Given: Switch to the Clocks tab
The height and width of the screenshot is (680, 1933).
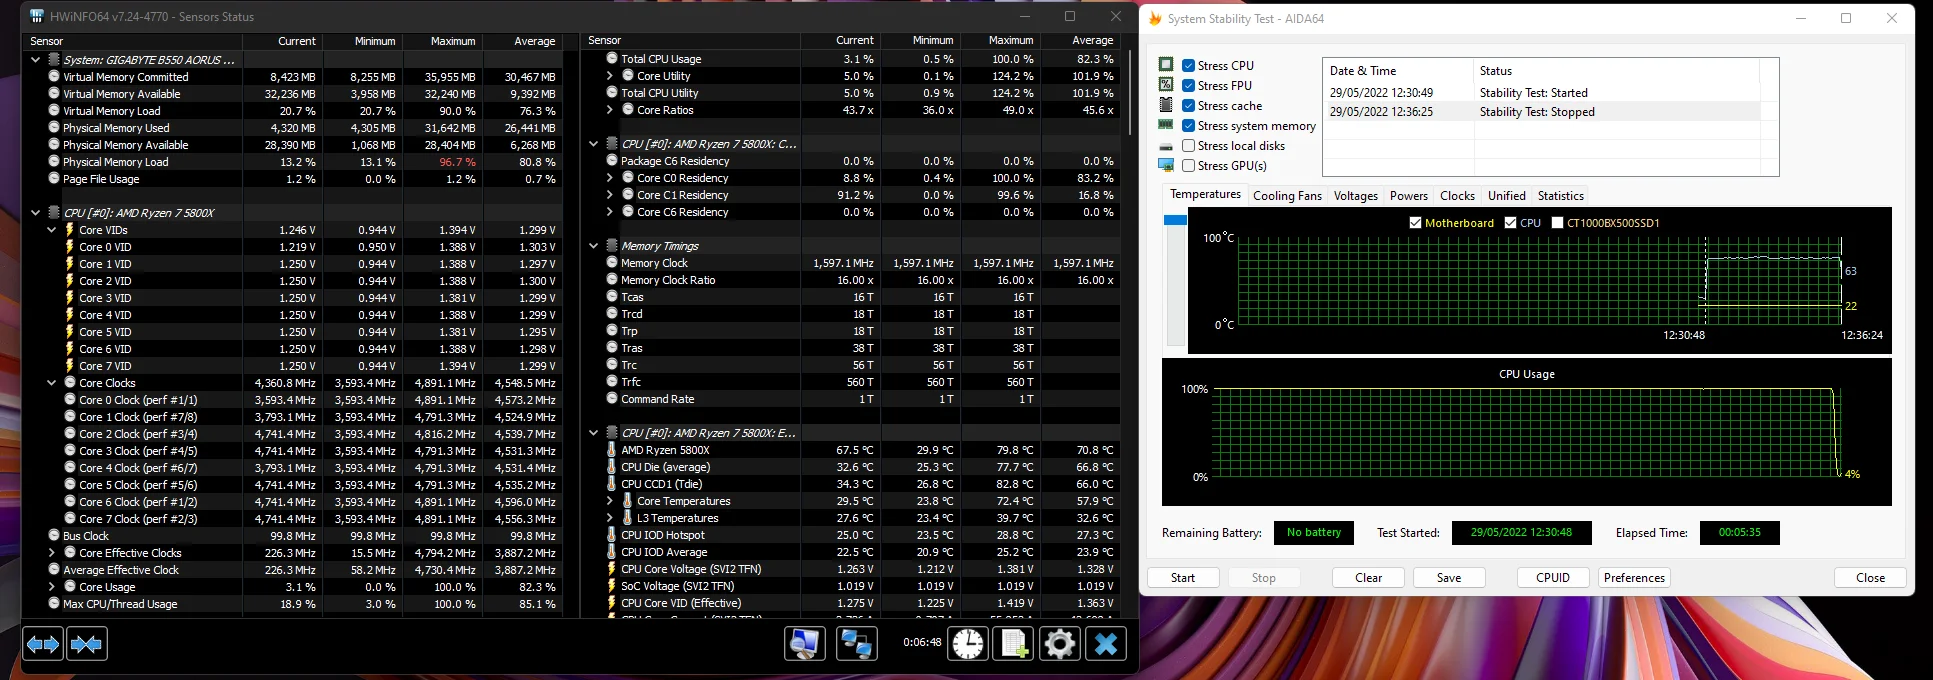Looking at the screenshot, I should (x=1457, y=196).
